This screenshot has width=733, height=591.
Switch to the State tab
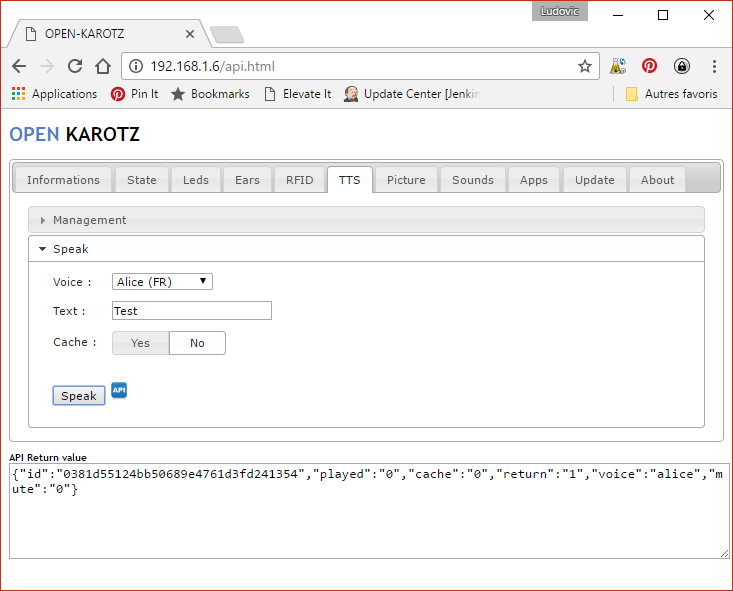(x=142, y=180)
